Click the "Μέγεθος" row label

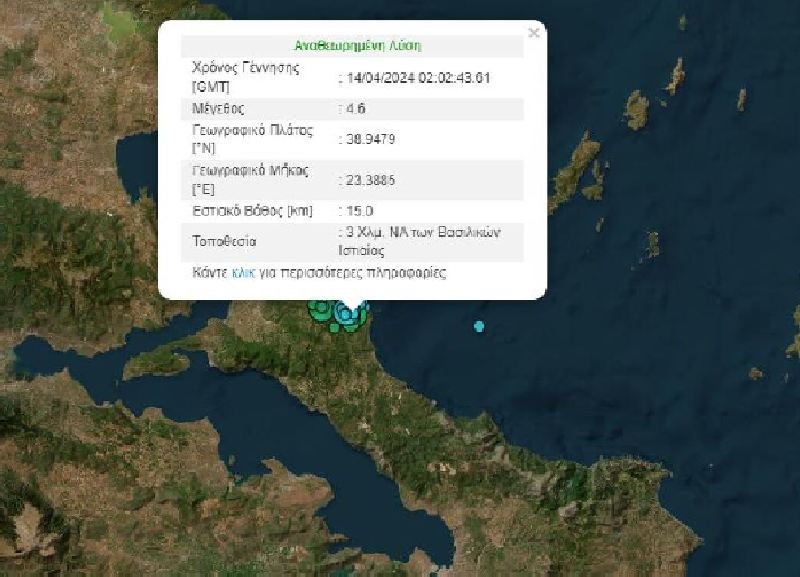click(x=217, y=108)
